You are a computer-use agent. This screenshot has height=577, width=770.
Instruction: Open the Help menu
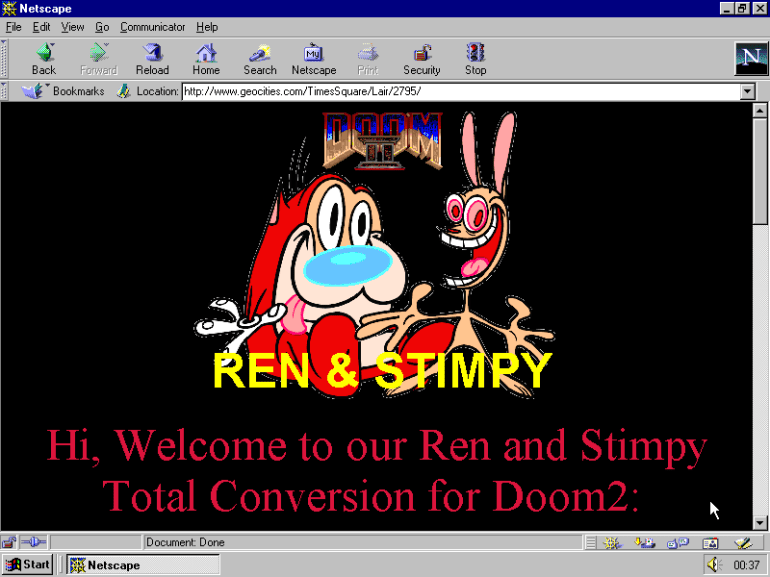click(x=207, y=27)
